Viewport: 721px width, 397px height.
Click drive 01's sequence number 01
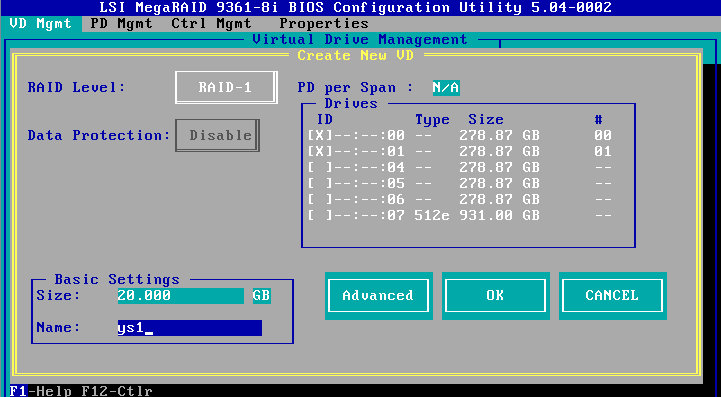[603, 151]
